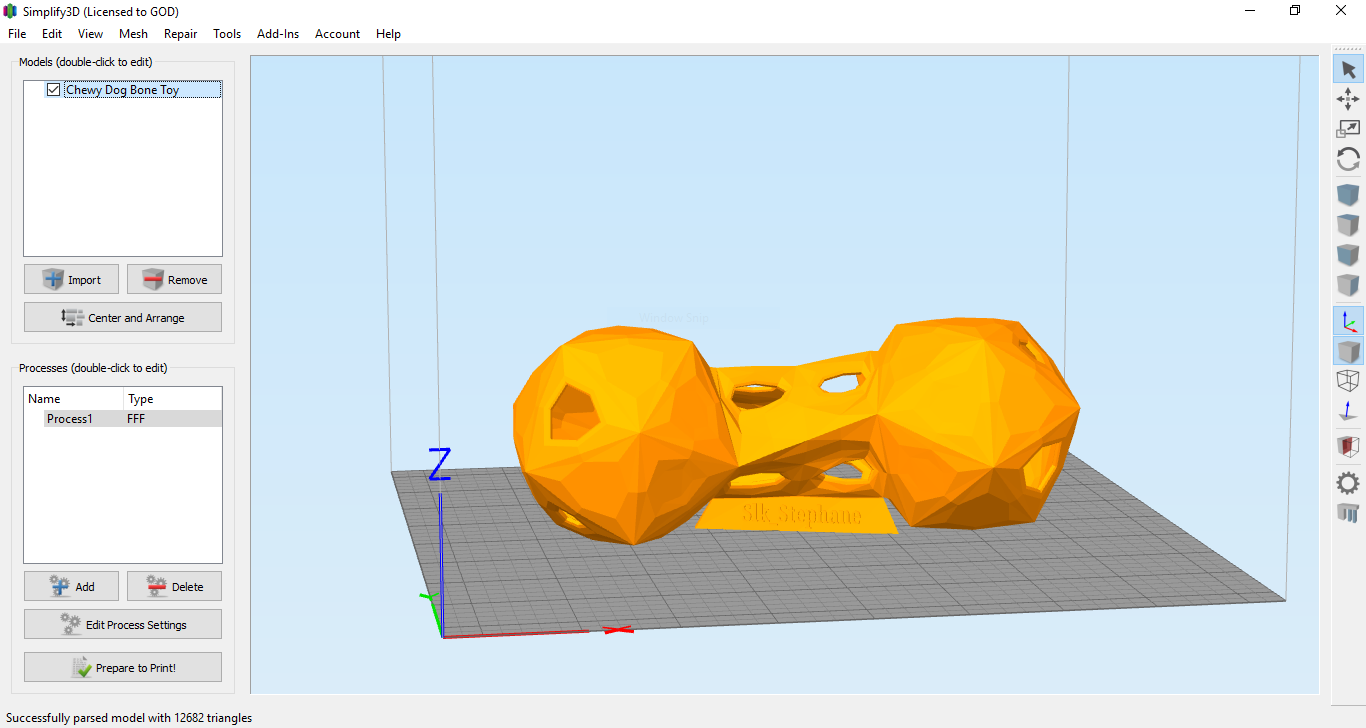Toggle coordinate axes display icon
The image size is (1366, 728).
point(1348,321)
